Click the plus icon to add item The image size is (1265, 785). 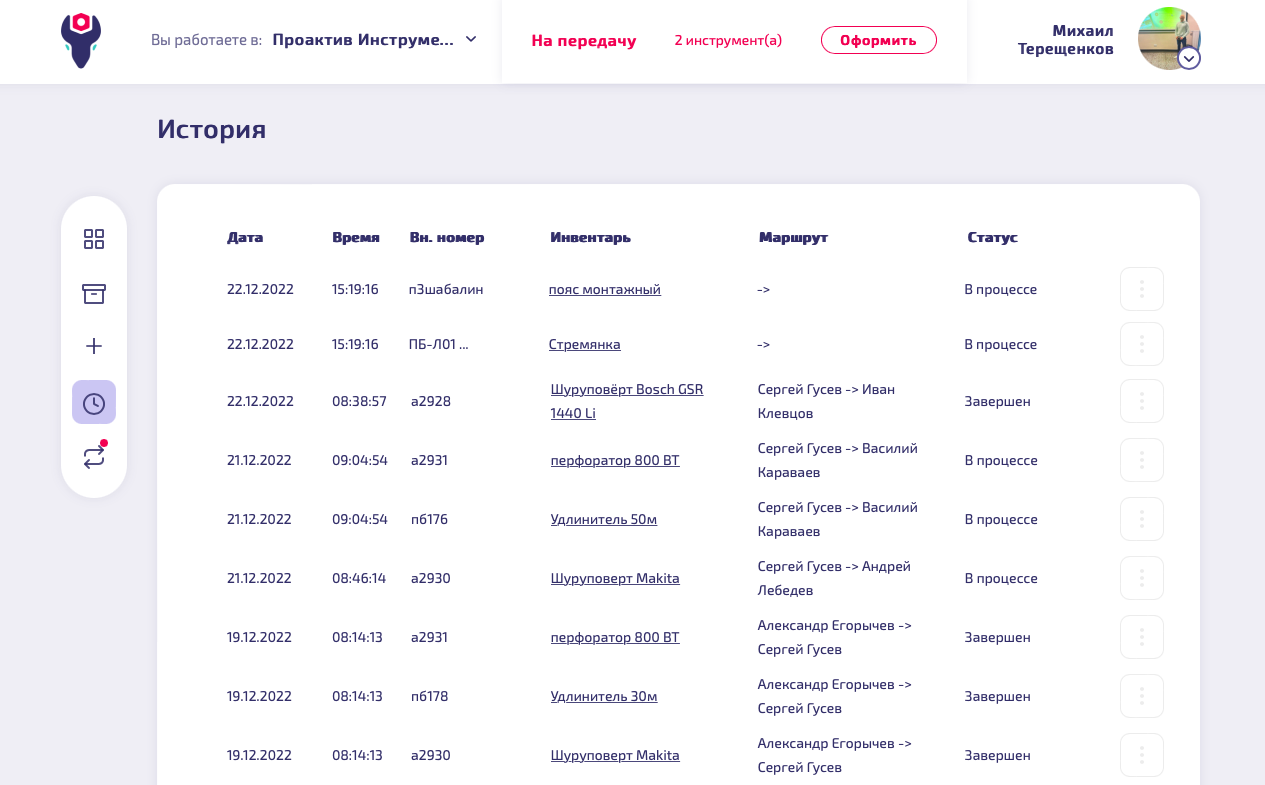pyautogui.click(x=94, y=346)
